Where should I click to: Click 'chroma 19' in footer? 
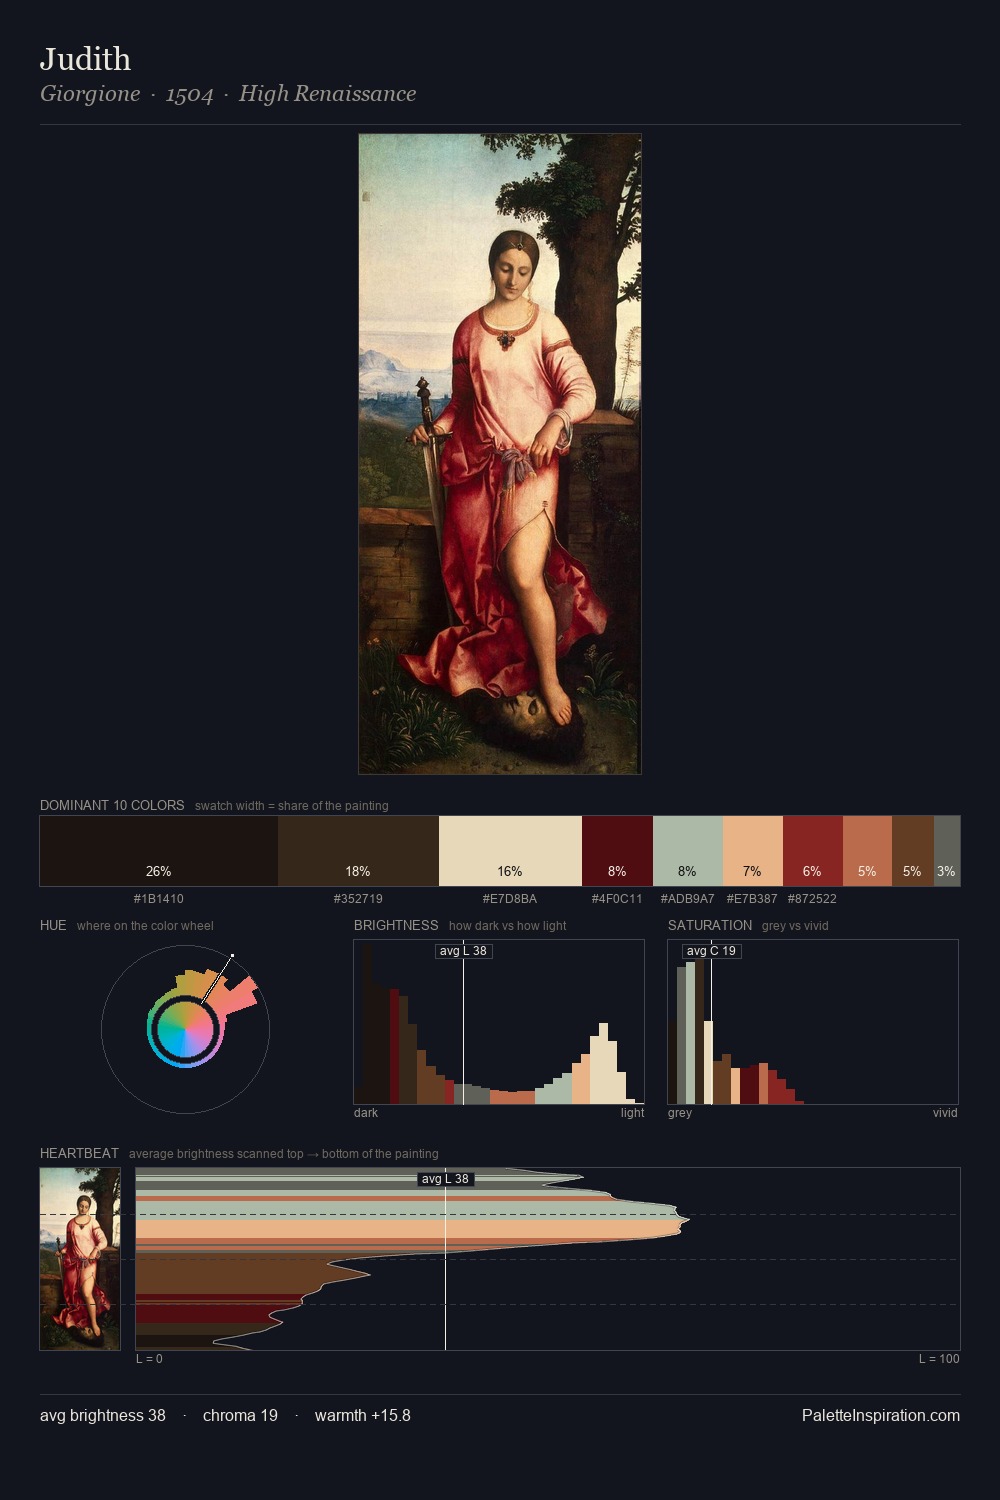tap(240, 1415)
